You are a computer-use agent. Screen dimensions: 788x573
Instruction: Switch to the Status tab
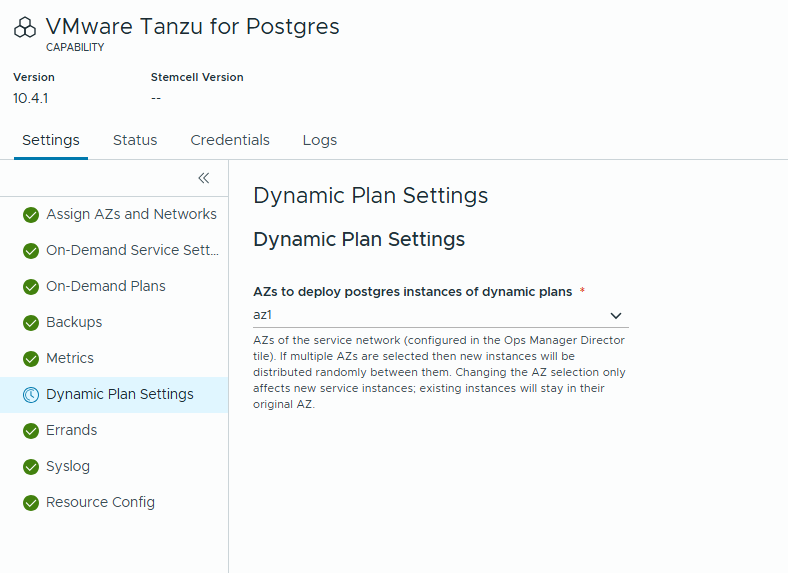(x=135, y=140)
